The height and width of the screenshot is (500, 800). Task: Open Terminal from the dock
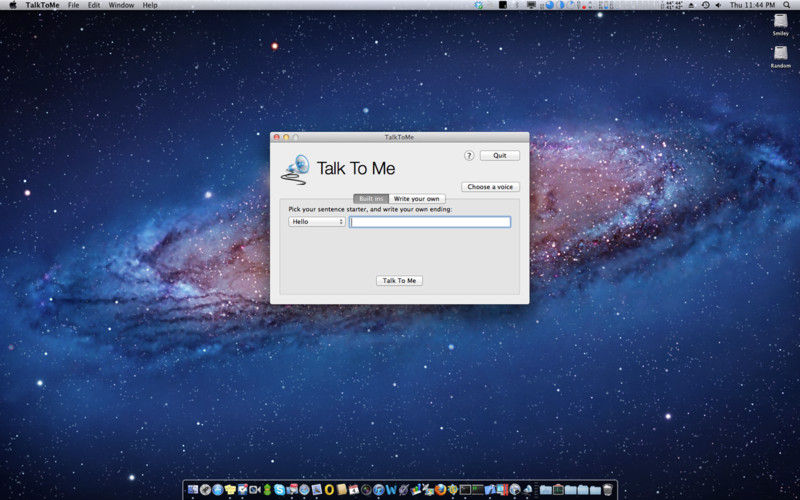point(465,490)
